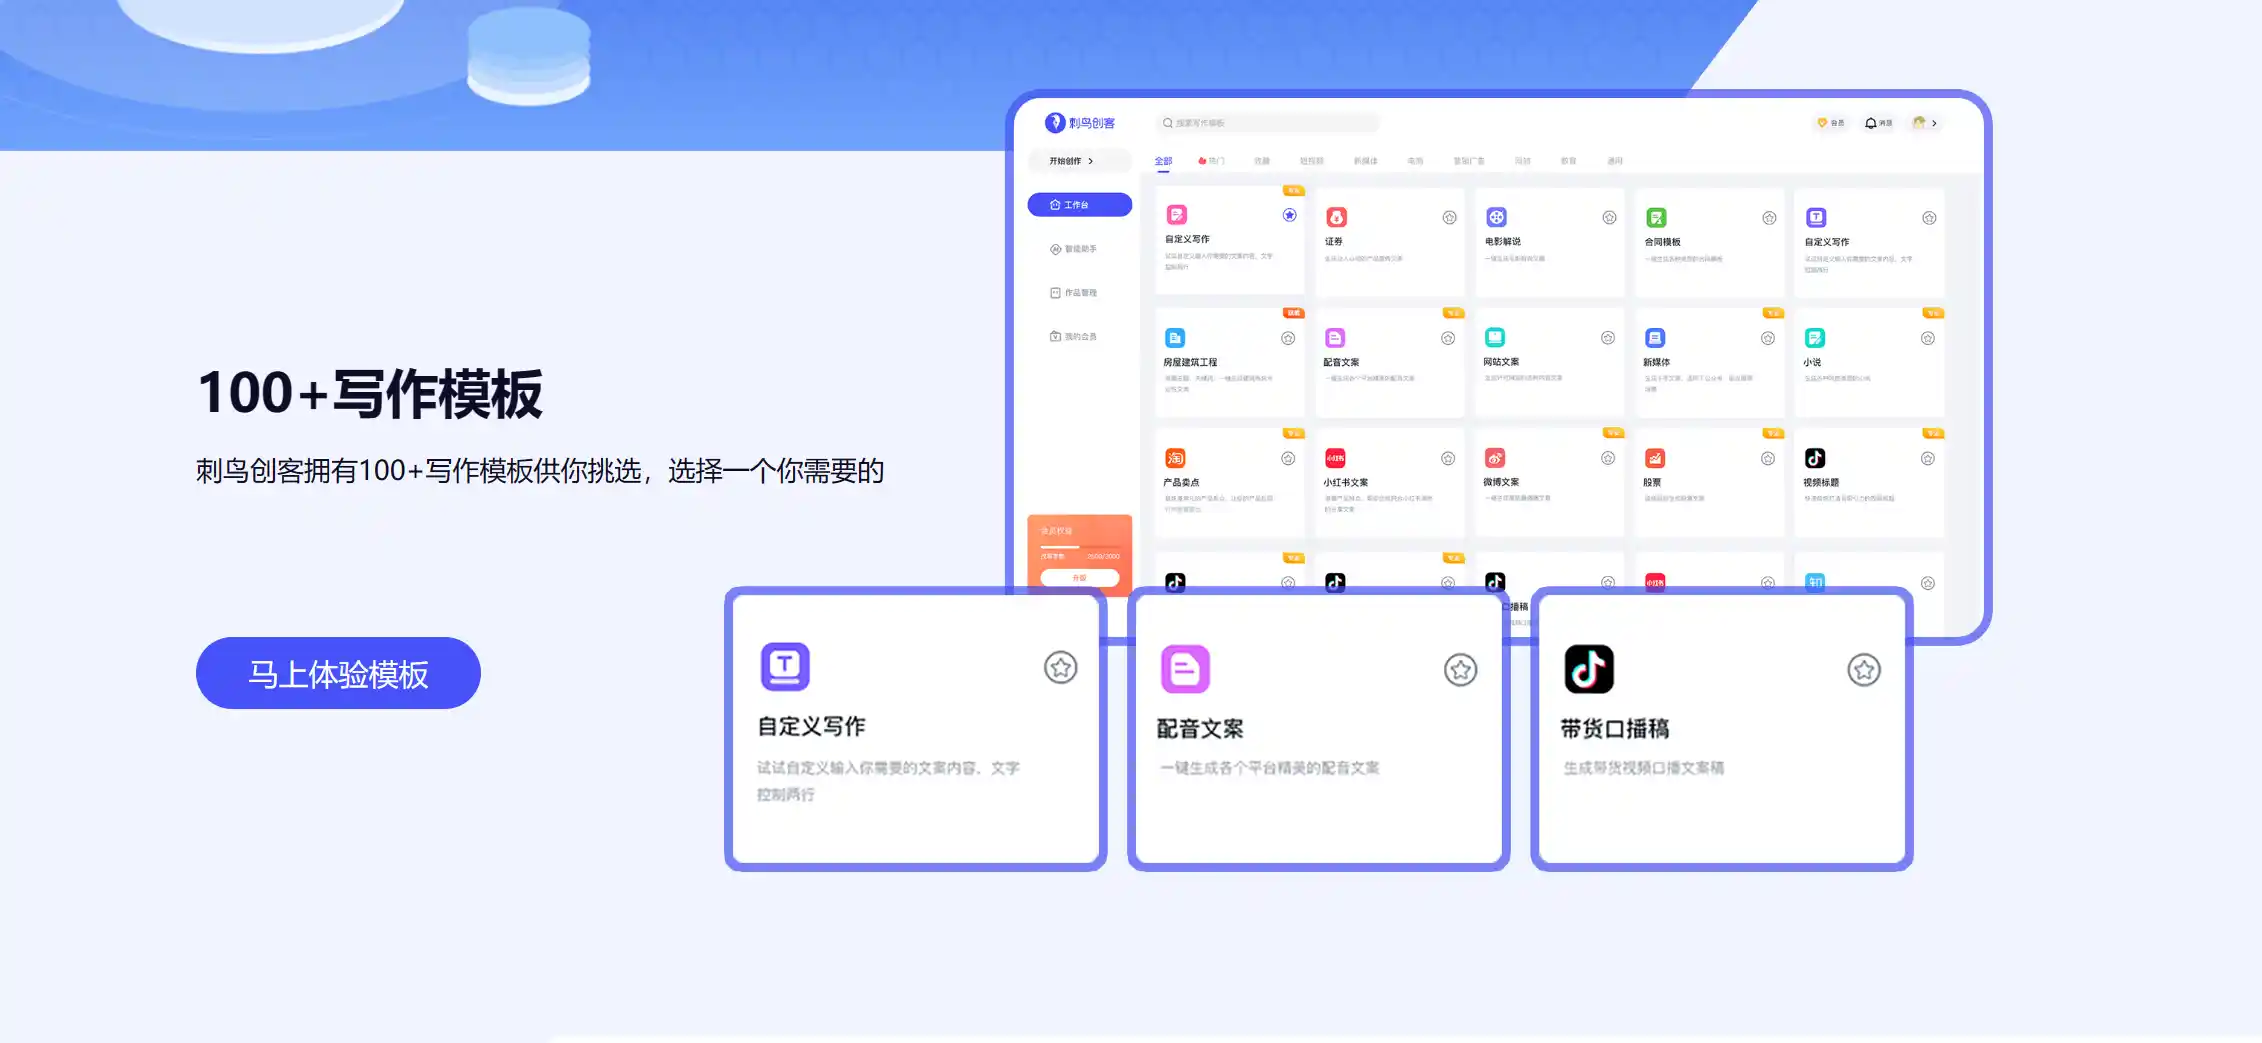The width and height of the screenshot is (2262, 1043).
Task: Favorite the 合同模板 template star
Action: pos(1769,218)
